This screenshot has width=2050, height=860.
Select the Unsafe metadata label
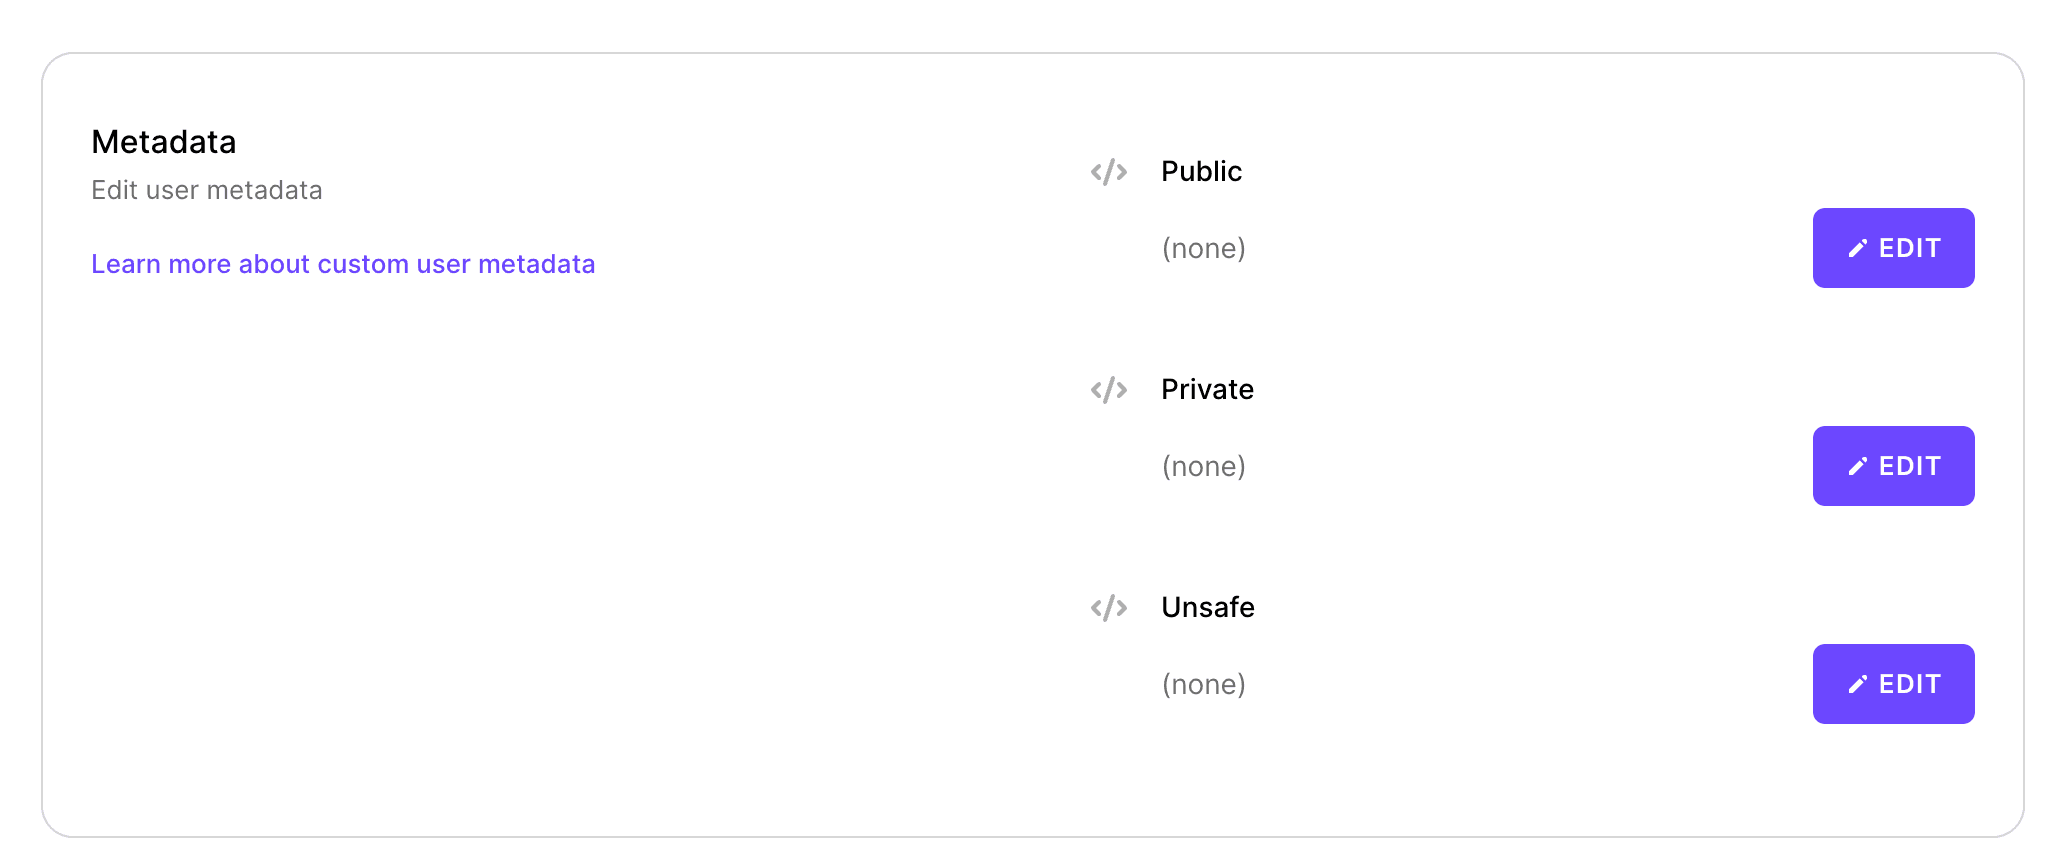click(x=1207, y=608)
